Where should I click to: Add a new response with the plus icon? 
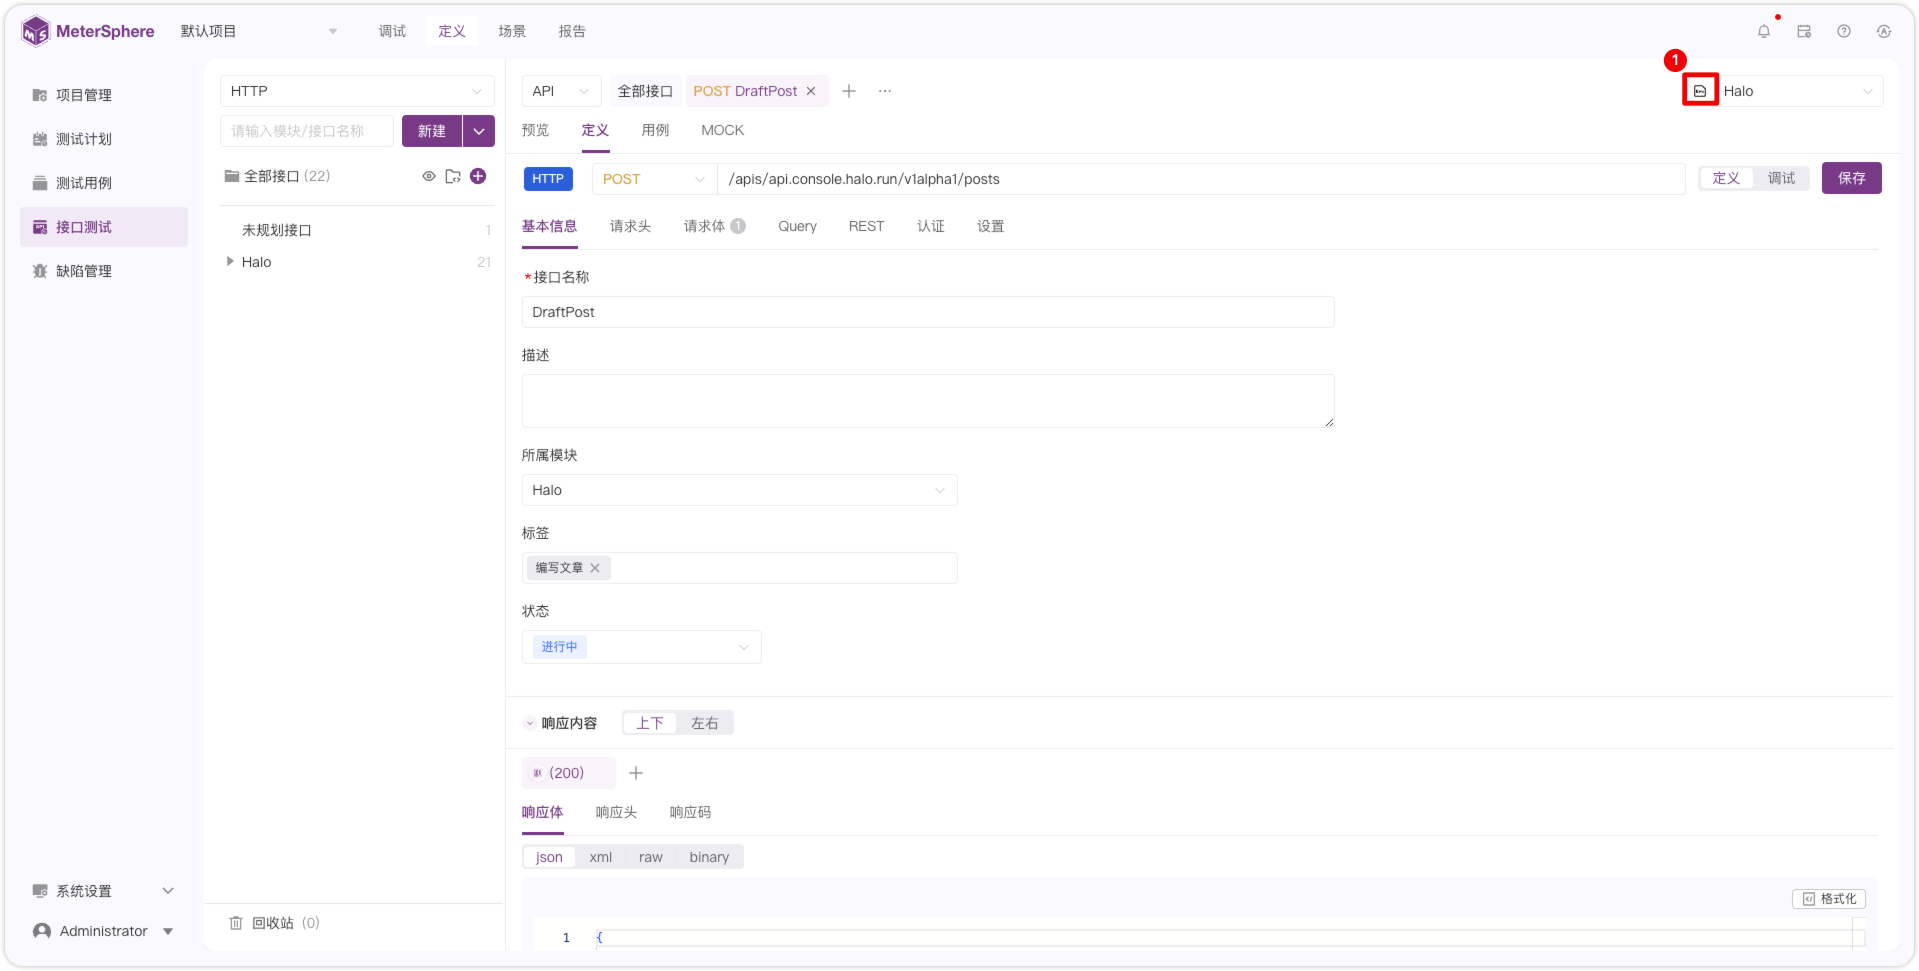[636, 773]
